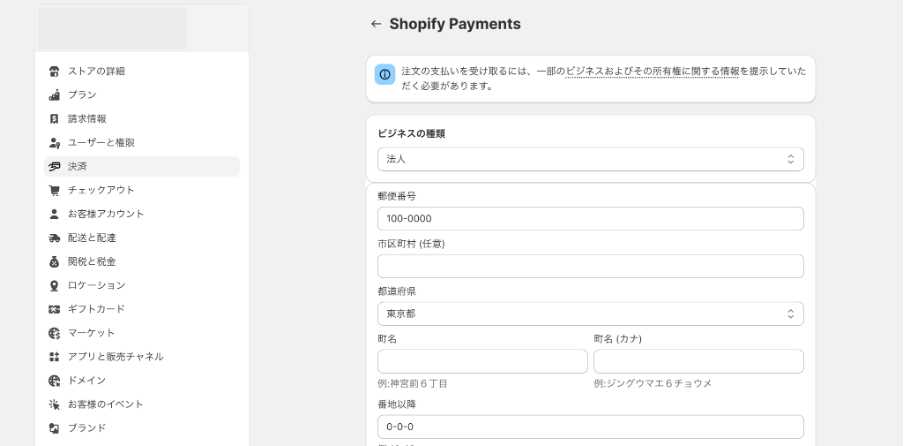Click the 決済 payments icon

[x=54, y=167]
